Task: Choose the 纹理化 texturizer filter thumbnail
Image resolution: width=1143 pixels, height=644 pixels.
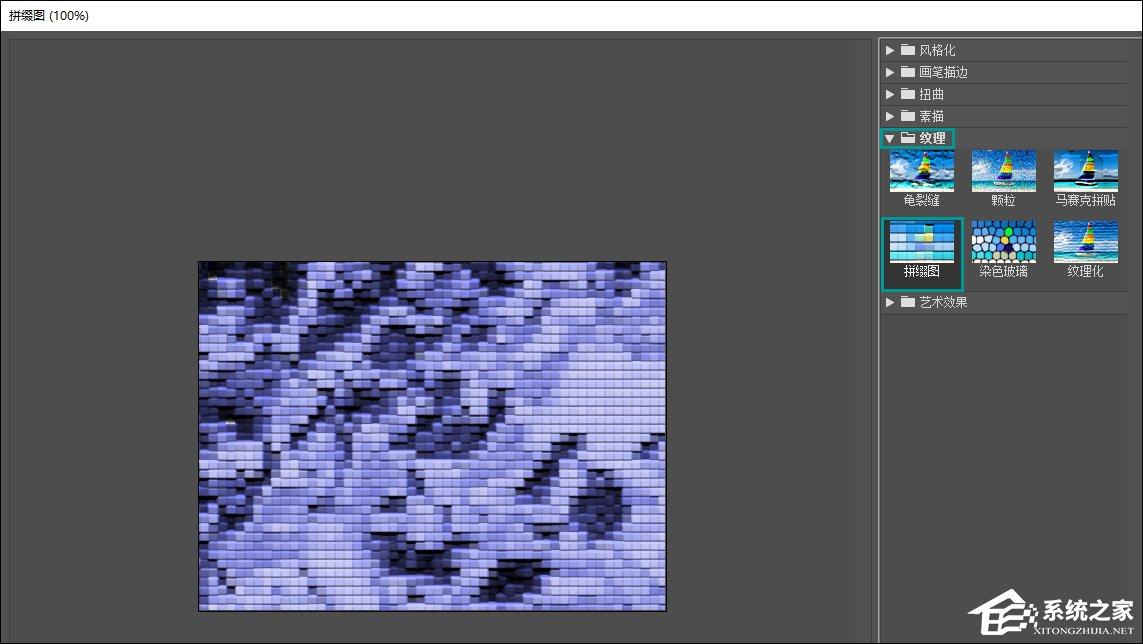Action: pos(1085,242)
